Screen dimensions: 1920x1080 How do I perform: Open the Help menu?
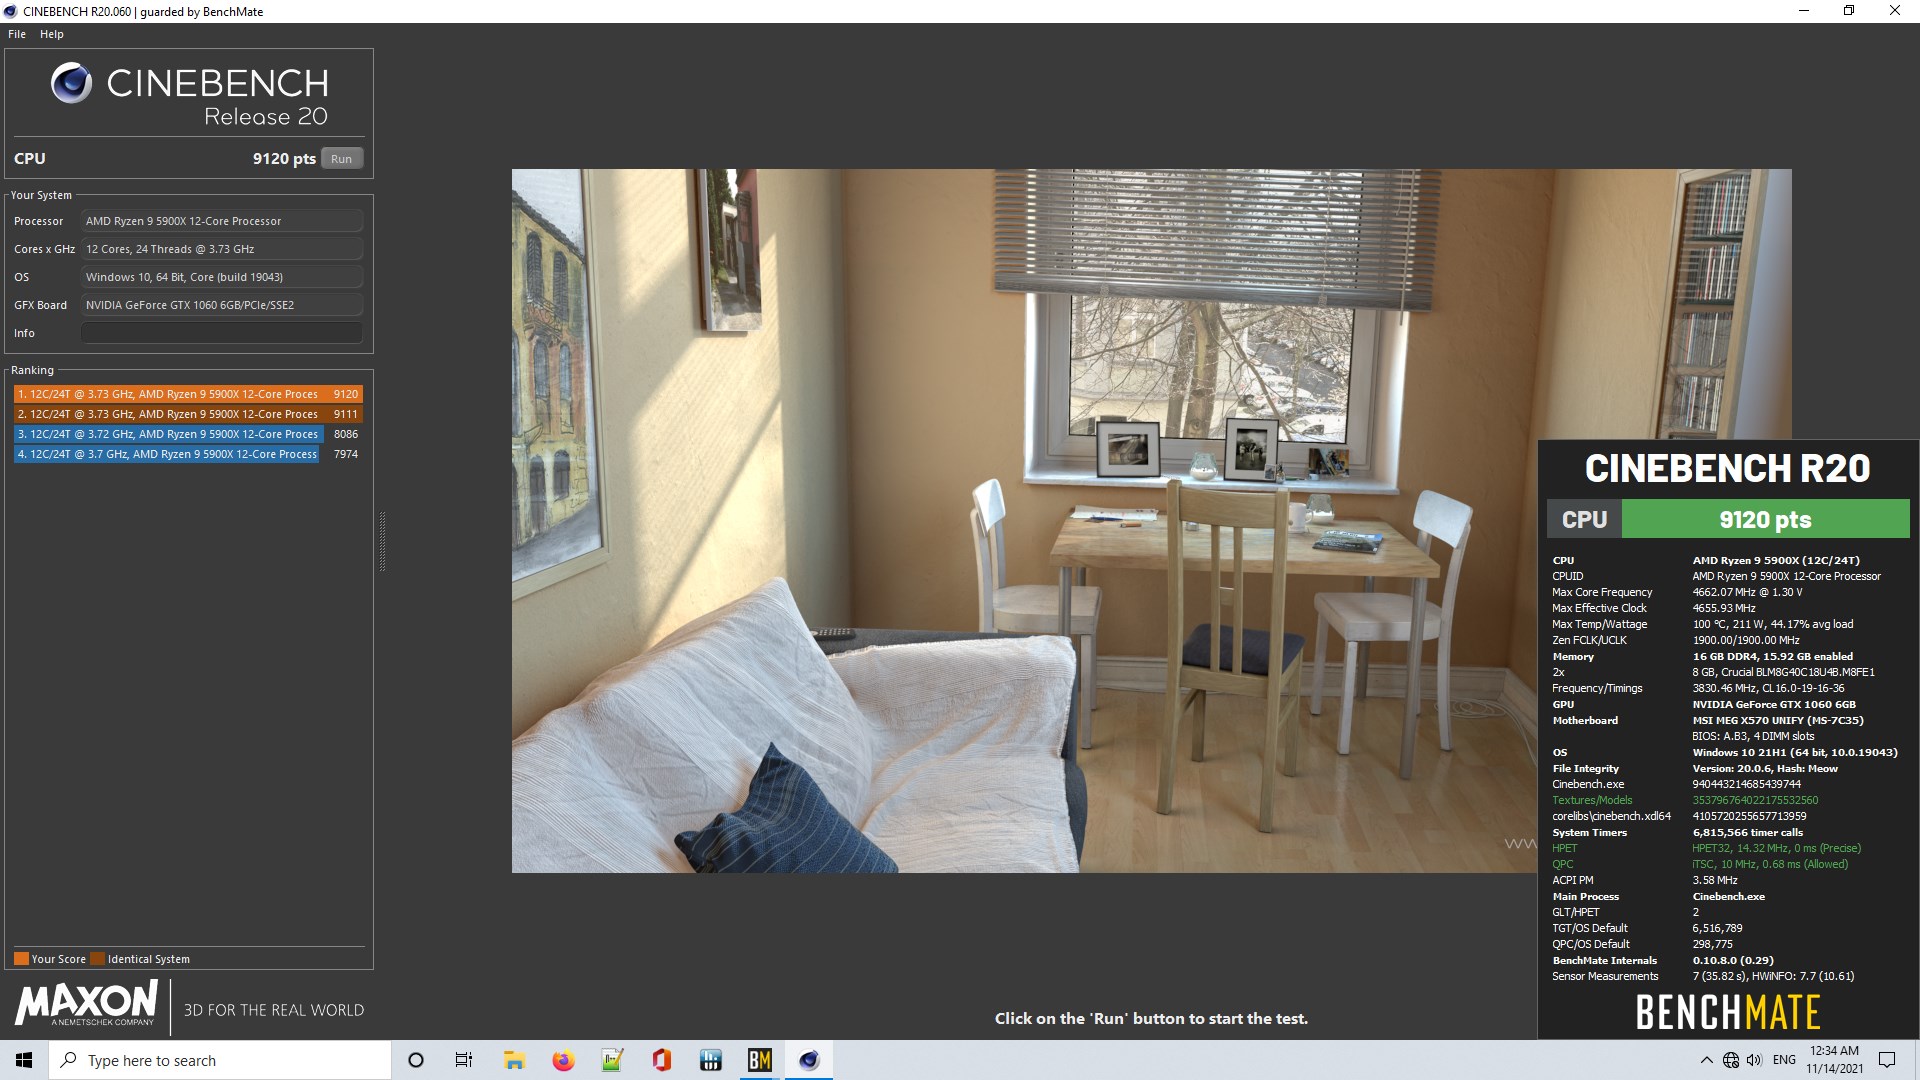pyautogui.click(x=52, y=34)
